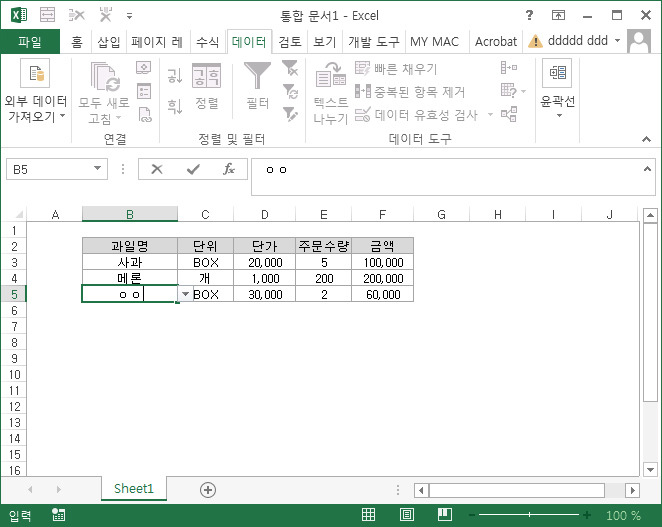The image size is (662, 527).
Task: Cancel the cell entry with X
Action: coord(157,169)
